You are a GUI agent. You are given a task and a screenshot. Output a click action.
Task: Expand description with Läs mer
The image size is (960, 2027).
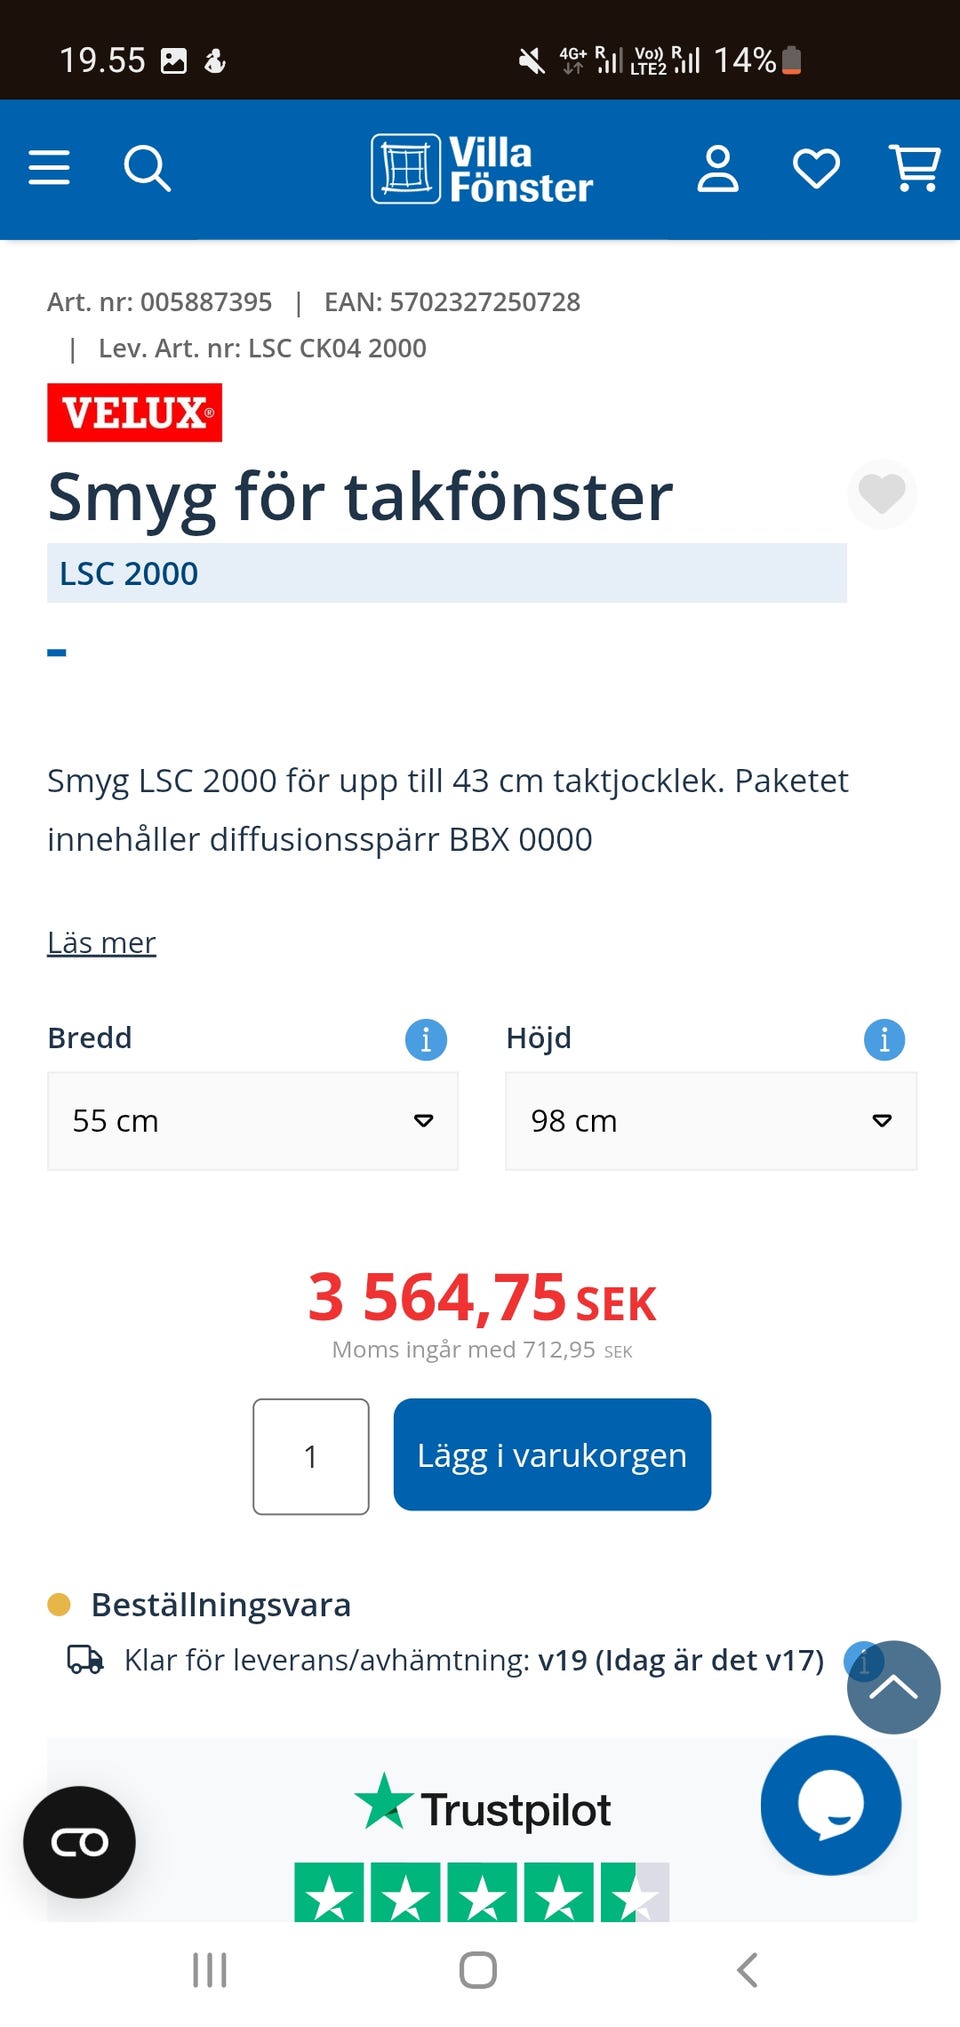pyautogui.click(x=101, y=943)
